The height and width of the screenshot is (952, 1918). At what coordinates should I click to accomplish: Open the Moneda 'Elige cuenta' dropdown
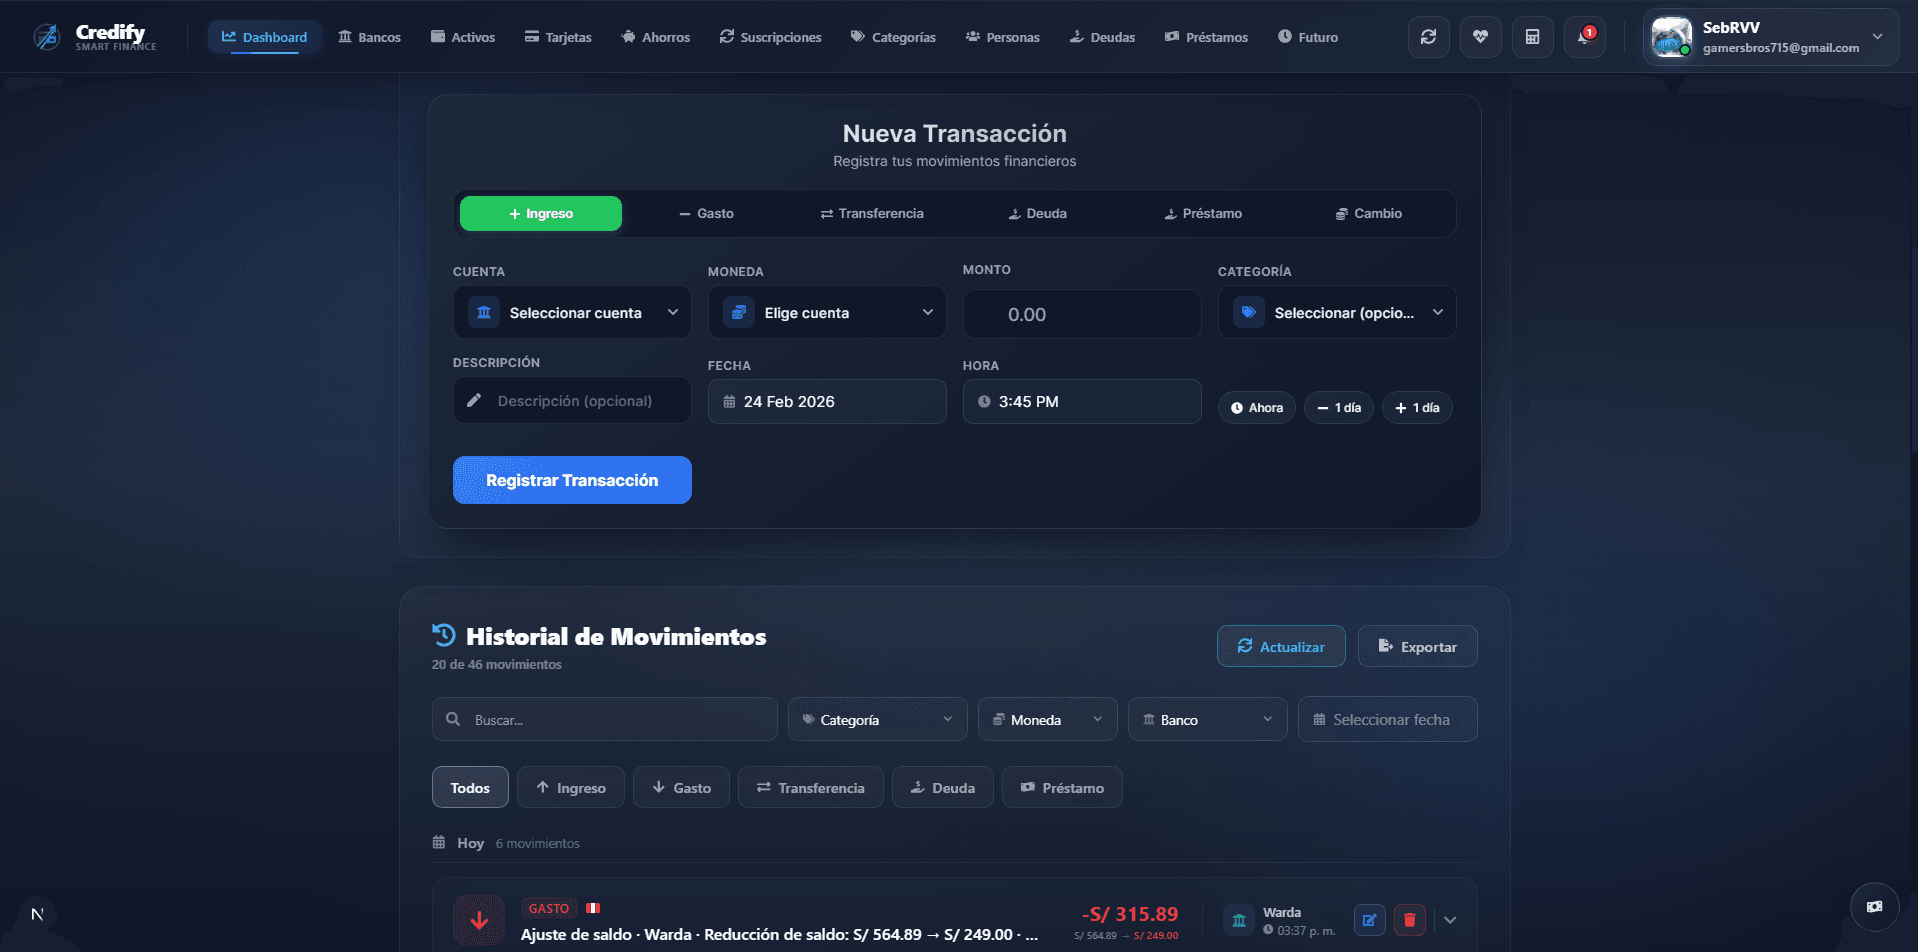click(826, 312)
